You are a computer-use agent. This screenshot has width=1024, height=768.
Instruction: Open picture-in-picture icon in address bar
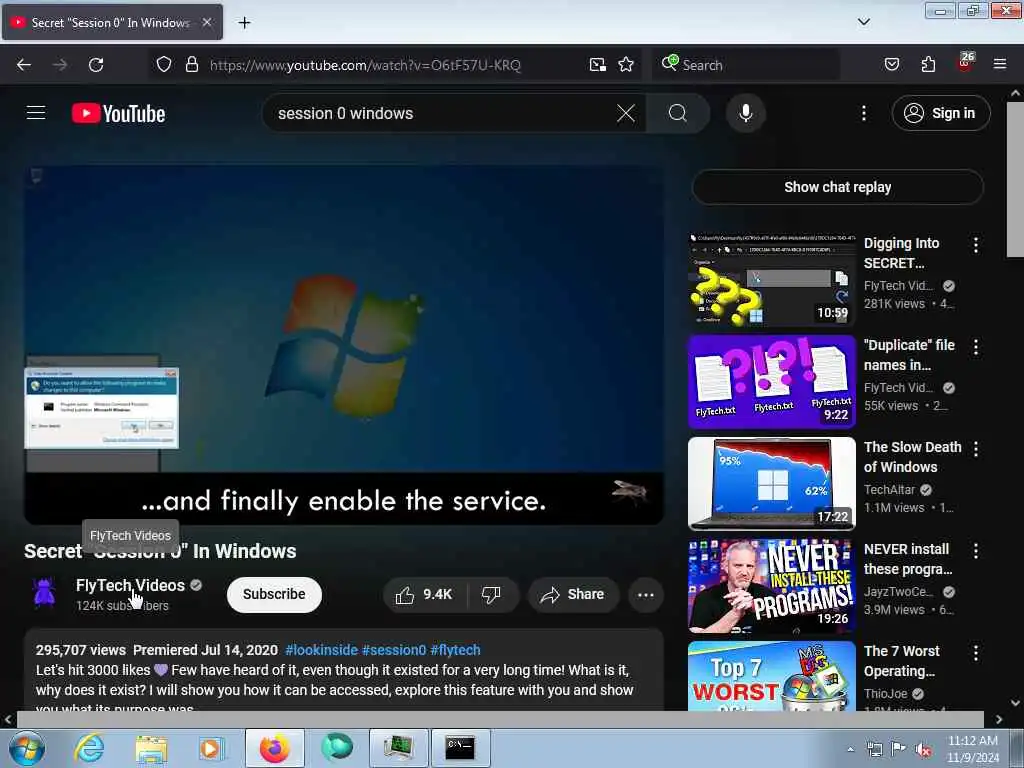(x=598, y=65)
